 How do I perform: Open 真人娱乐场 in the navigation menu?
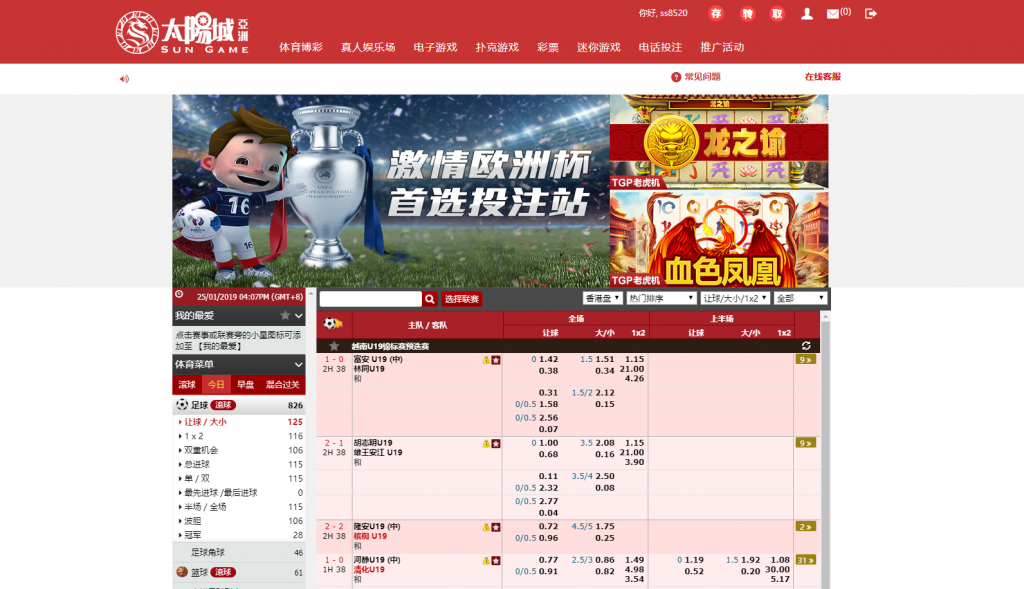tap(368, 47)
